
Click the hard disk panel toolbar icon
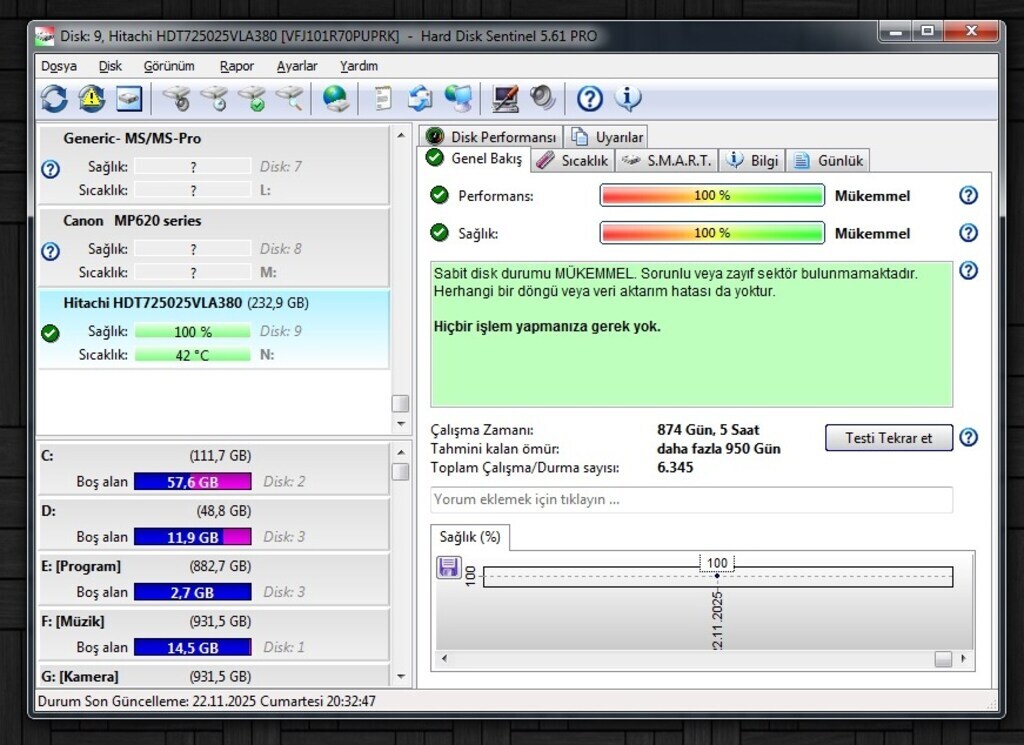click(x=129, y=99)
